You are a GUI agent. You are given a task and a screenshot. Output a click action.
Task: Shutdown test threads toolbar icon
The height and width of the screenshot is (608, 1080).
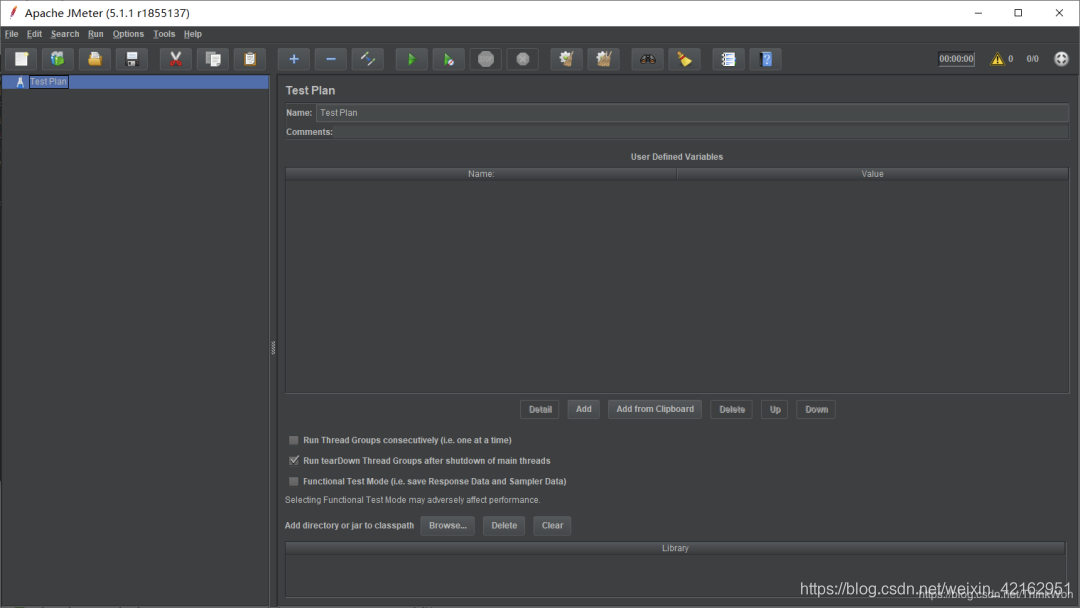click(x=523, y=59)
